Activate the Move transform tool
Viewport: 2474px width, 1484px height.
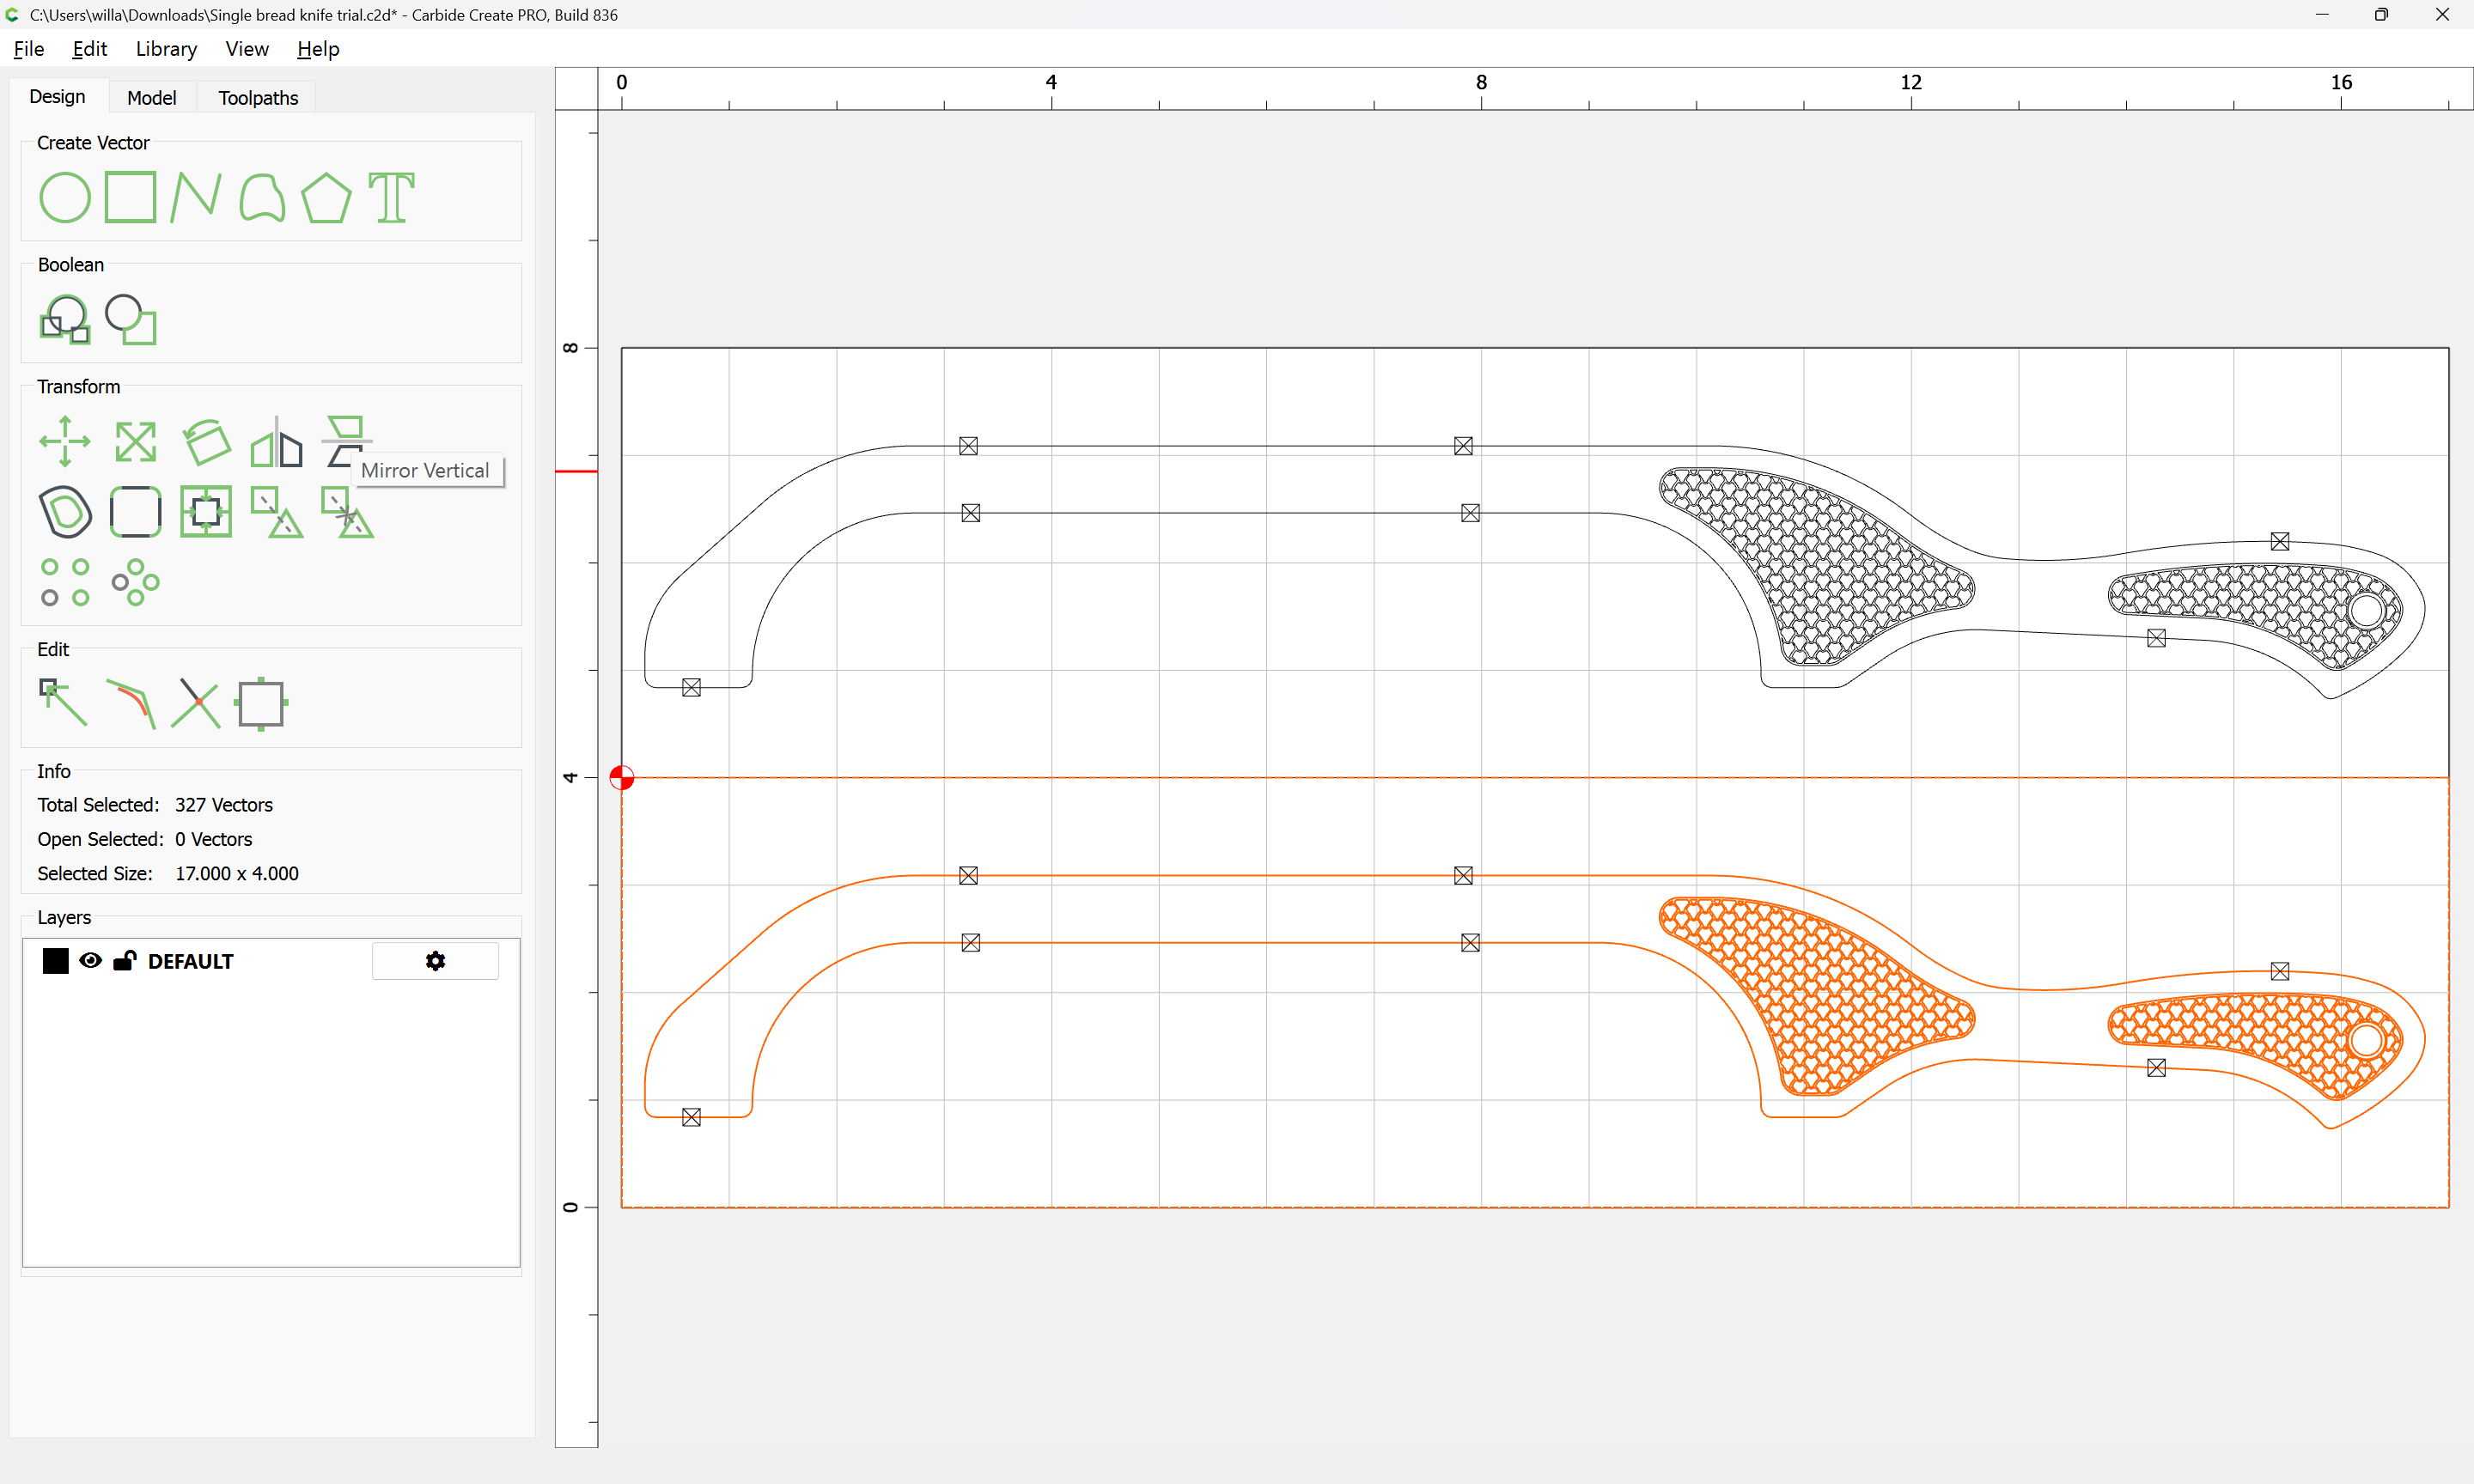point(65,441)
